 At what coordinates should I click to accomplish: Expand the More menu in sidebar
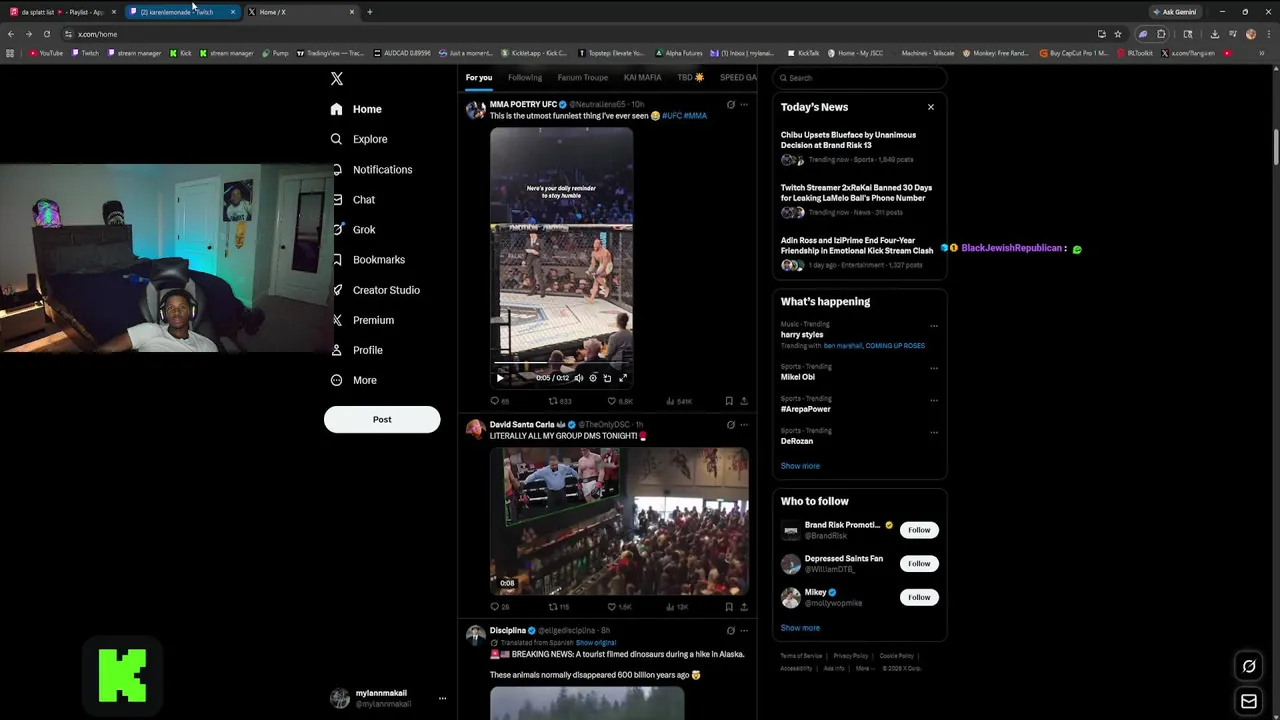click(353, 380)
